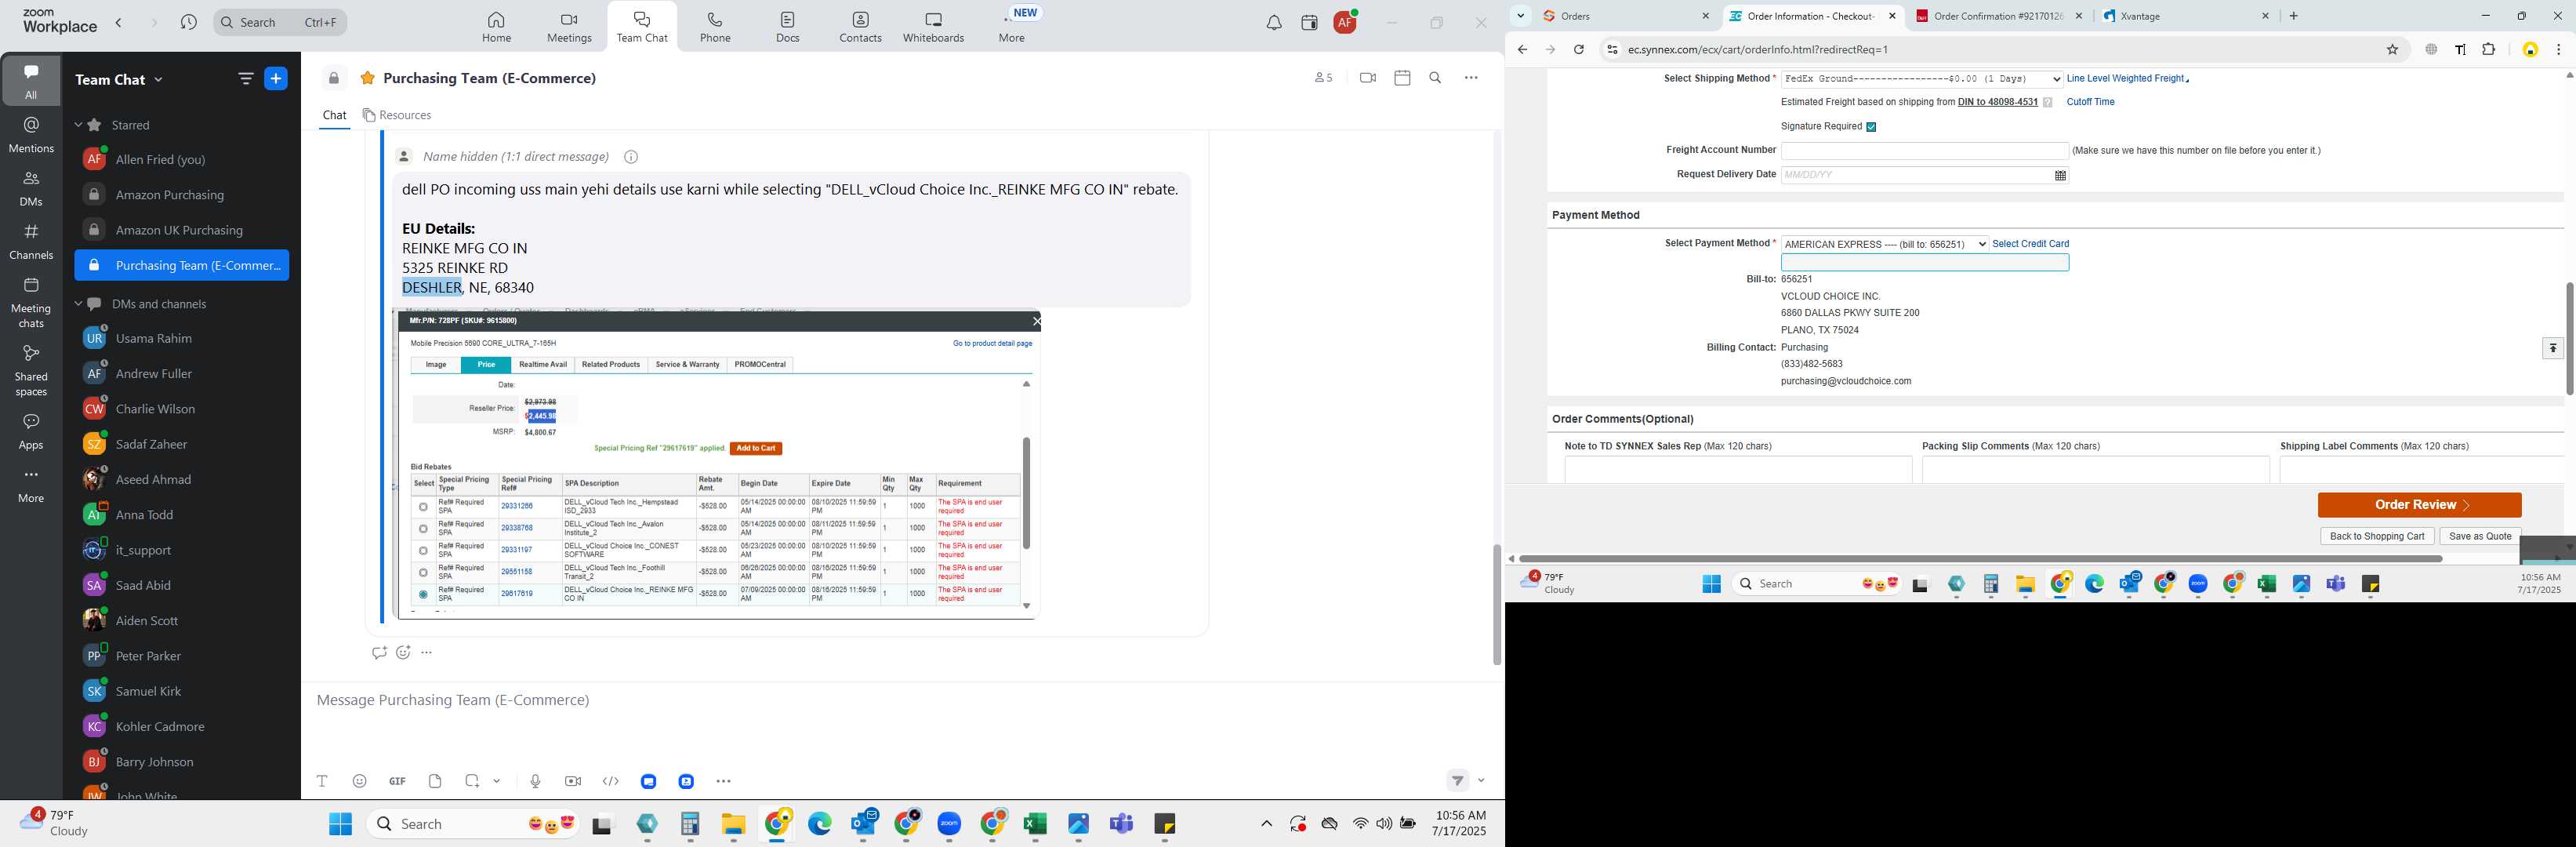This screenshot has width=2576, height=847.
Task: Open the GIF picker in the composer
Action: tap(397, 781)
